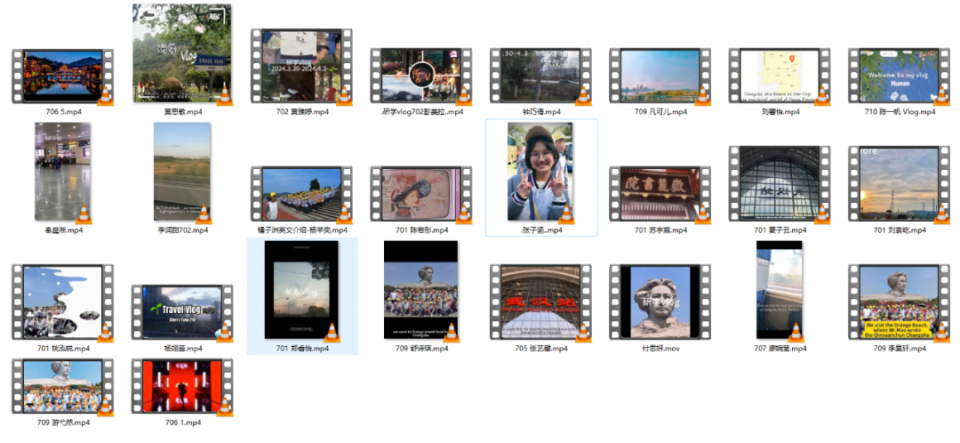This screenshot has width=960, height=443.
Task: Click the 701 夏子云.mp4 glass dome video
Action: (x=779, y=185)
